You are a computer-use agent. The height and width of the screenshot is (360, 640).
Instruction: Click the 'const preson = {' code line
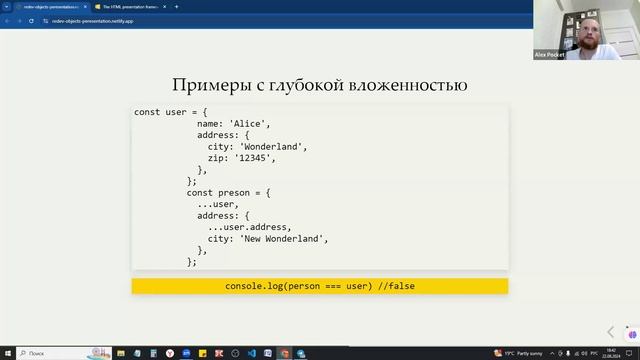(x=228, y=193)
